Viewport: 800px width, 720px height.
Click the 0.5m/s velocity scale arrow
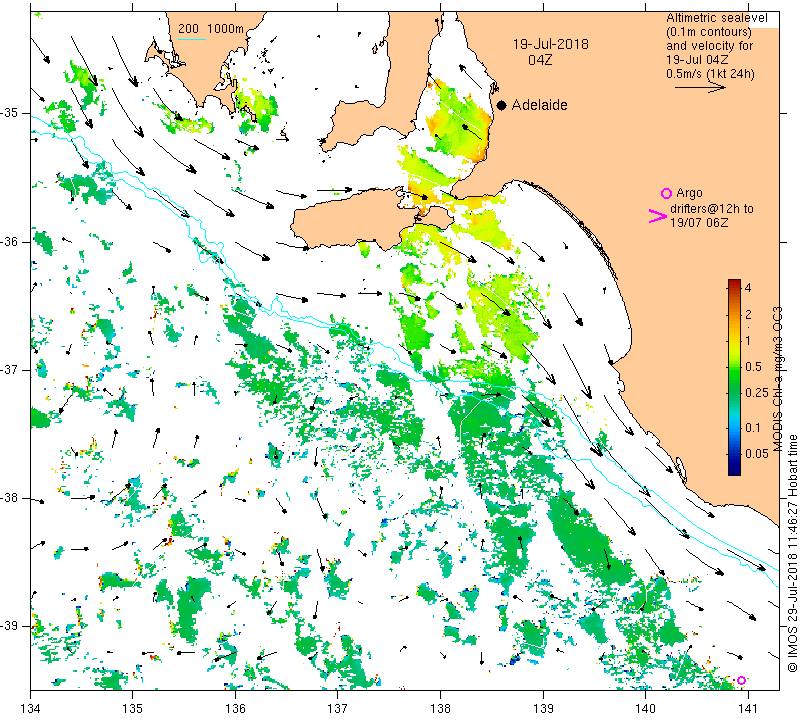pyautogui.click(x=700, y=88)
